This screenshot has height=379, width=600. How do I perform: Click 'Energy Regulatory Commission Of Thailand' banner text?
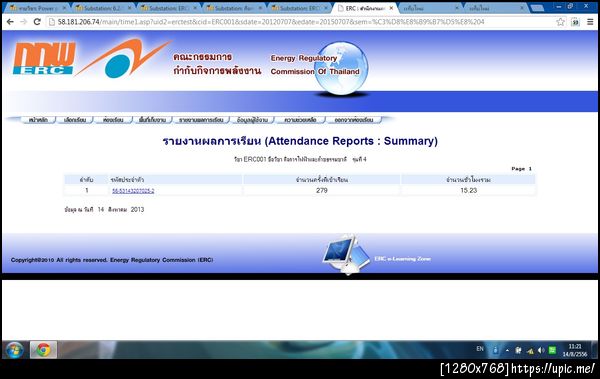pos(315,65)
